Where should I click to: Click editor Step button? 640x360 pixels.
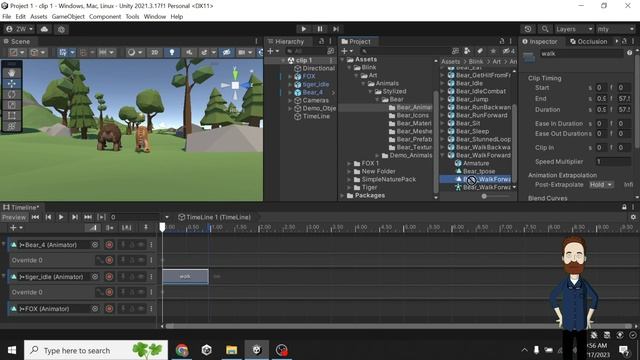coord(336,29)
